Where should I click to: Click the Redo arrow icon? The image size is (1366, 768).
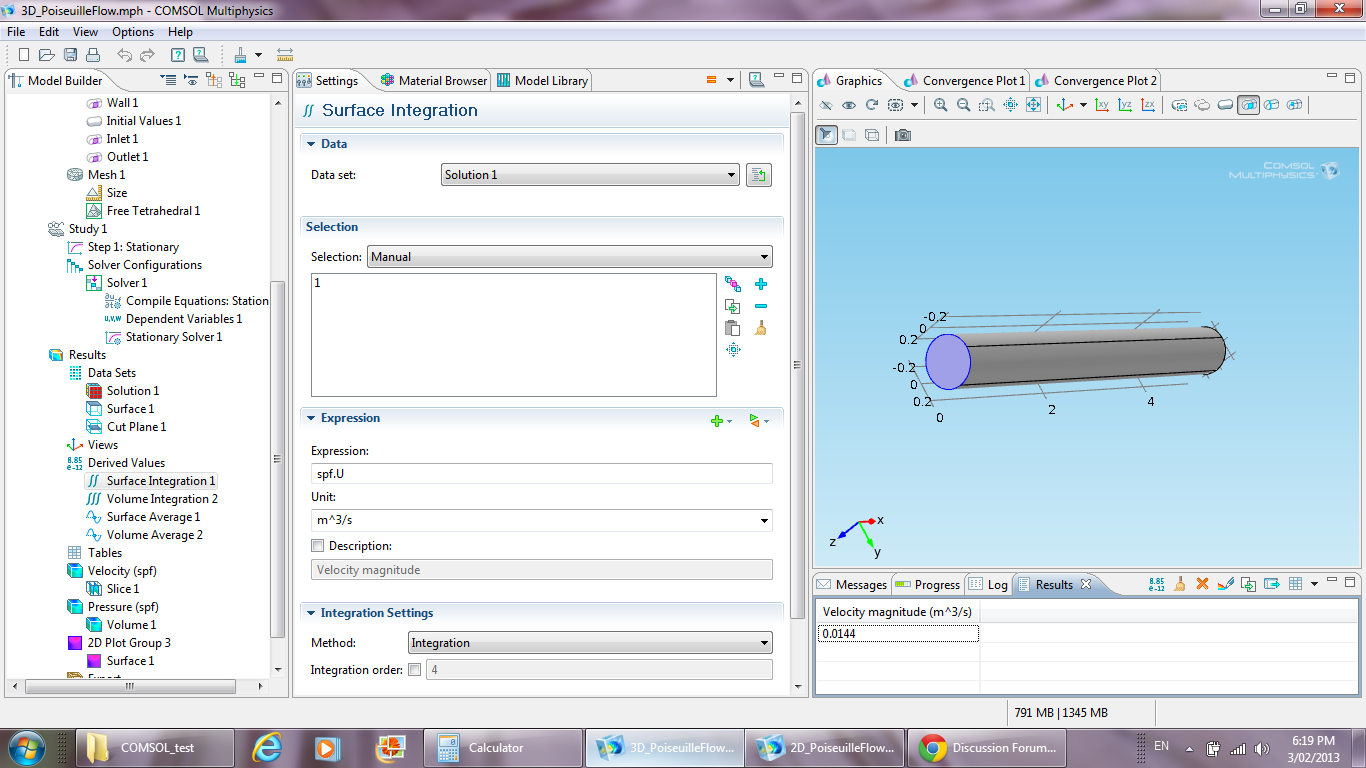(147, 55)
